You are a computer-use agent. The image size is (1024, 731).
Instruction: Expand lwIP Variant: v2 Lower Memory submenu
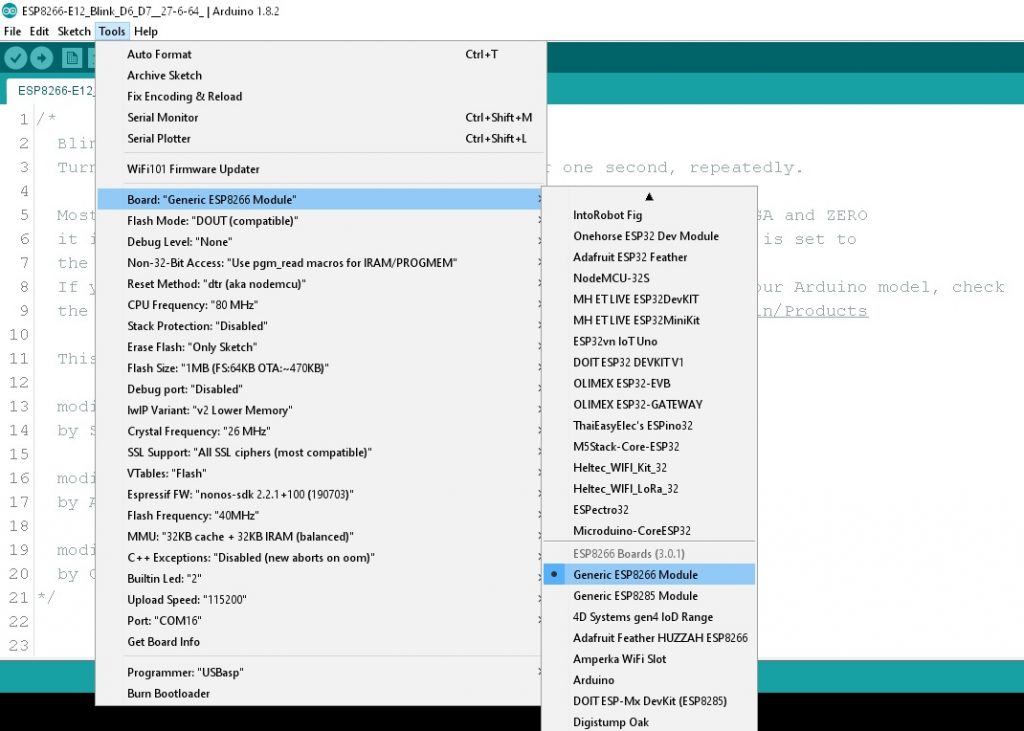[320, 410]
